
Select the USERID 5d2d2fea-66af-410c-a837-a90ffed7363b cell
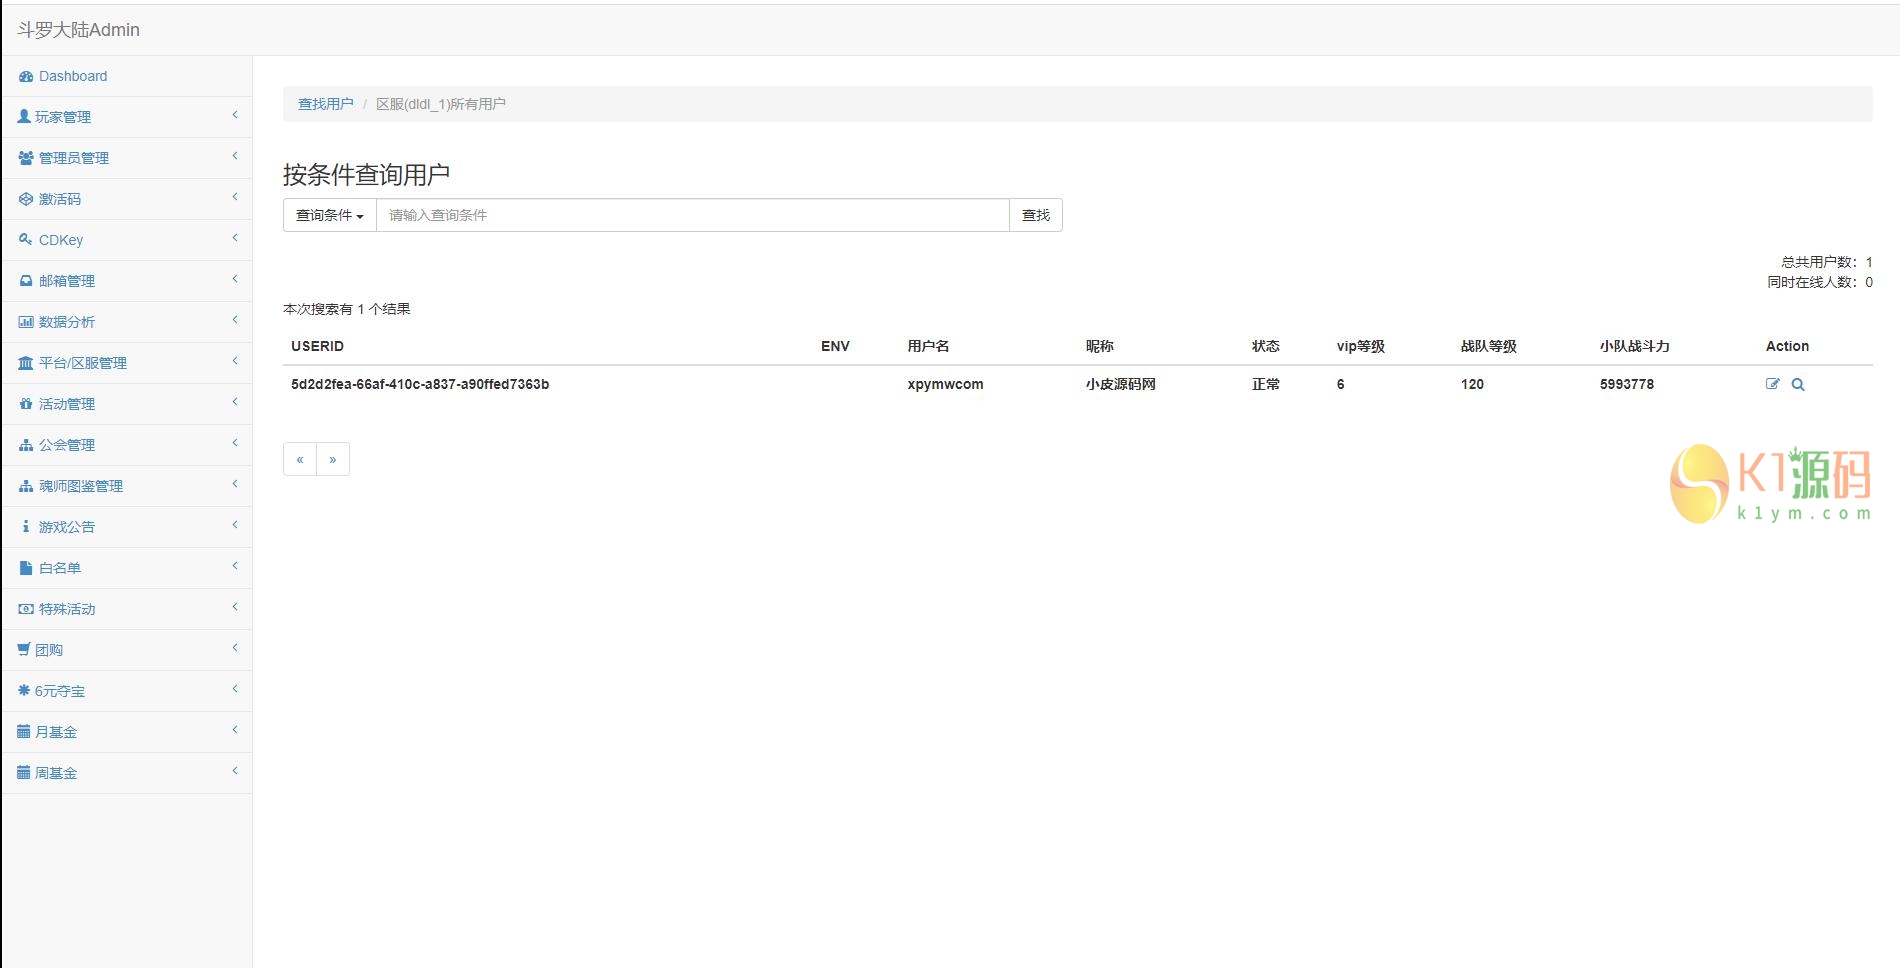[420, 384]
